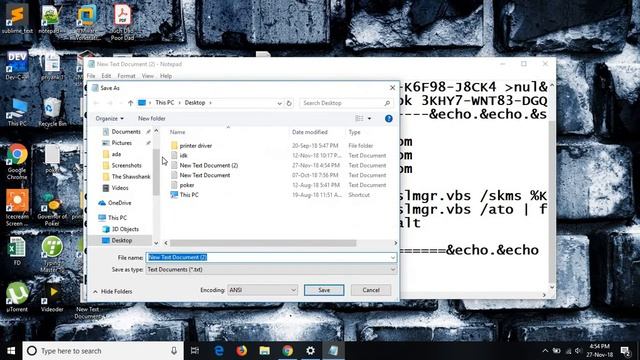This screenshot has width=640, height=360.
Task: Sort files by the Name column header
Action: [x=178, y=132]
